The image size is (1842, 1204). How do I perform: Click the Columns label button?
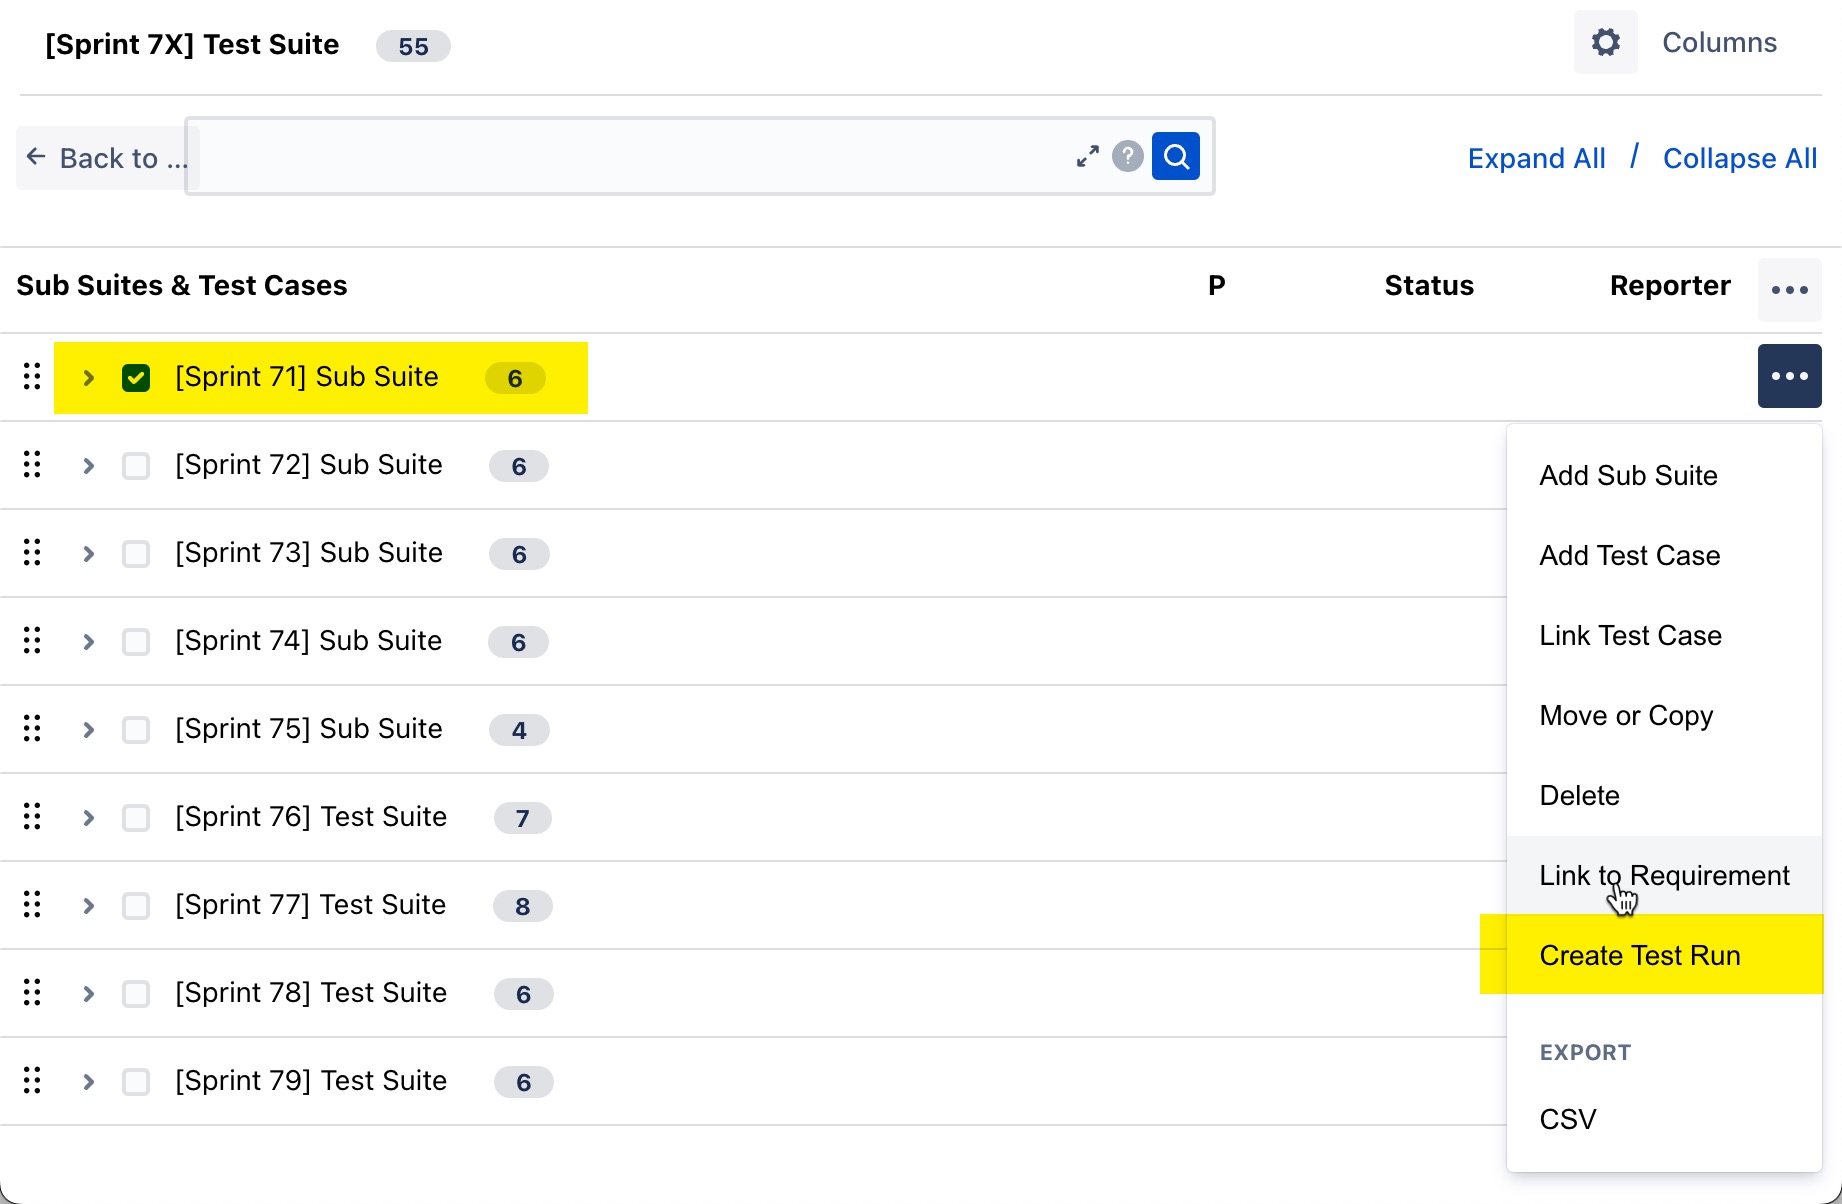coord(1719,42)
